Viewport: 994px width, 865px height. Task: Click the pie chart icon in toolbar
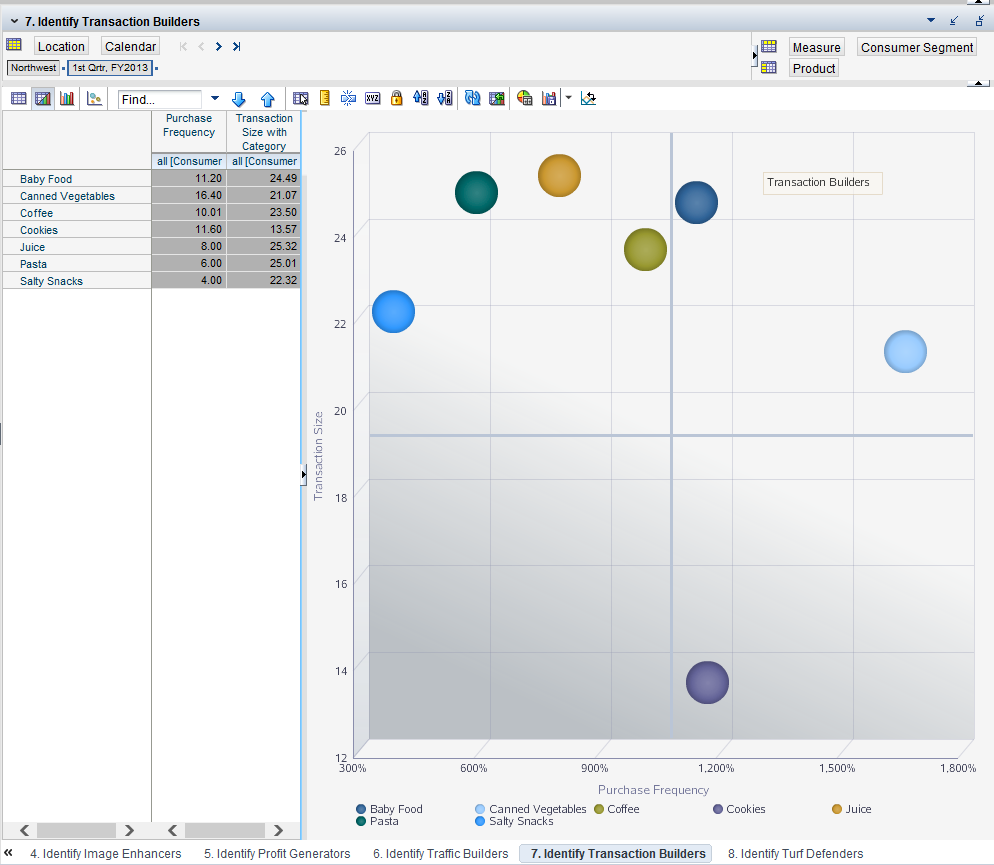coord(524,98)
